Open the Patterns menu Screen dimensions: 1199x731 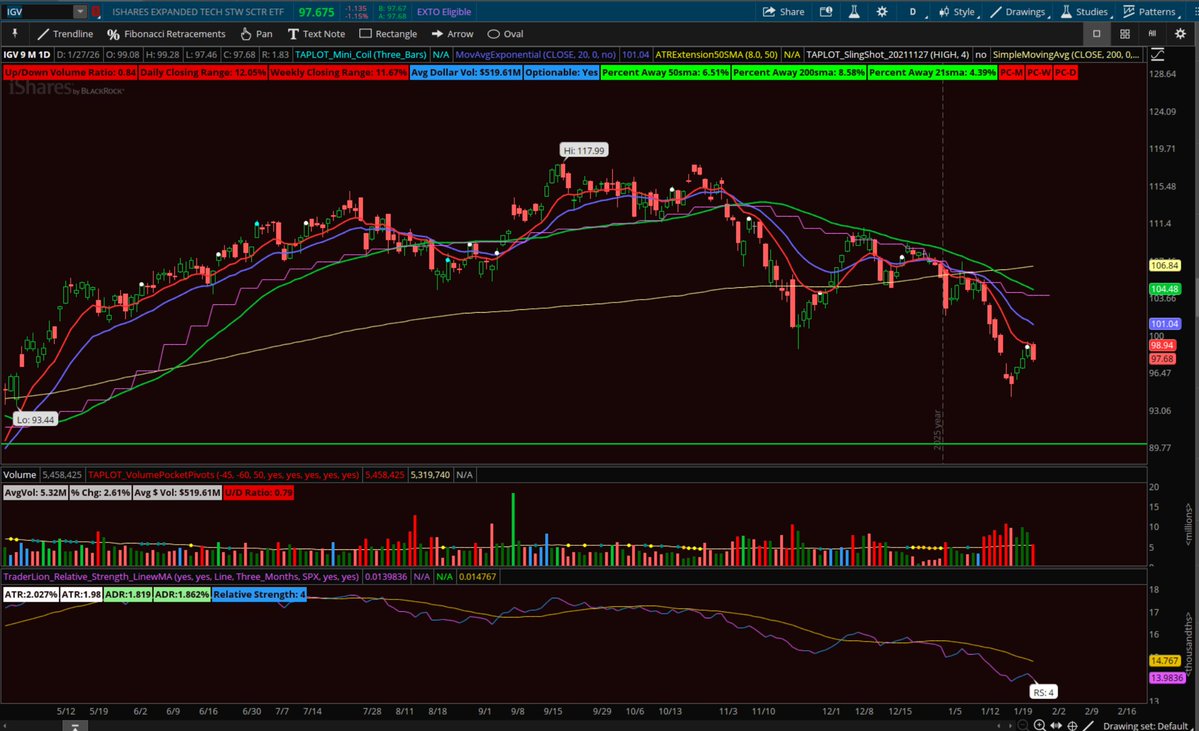pyautogui.click(x=1150, y=11)
